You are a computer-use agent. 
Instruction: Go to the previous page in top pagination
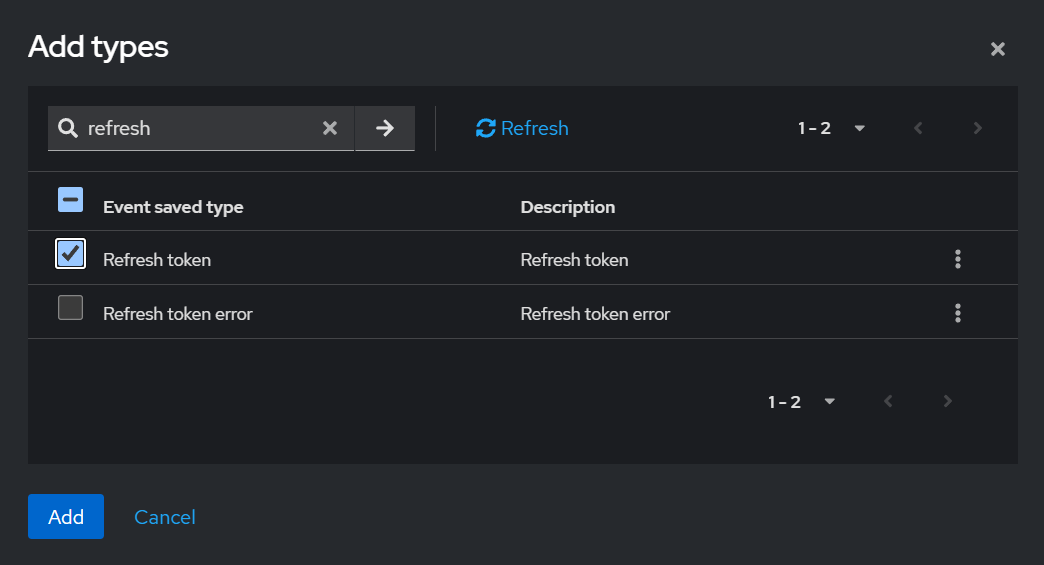[x=918, y=128]
